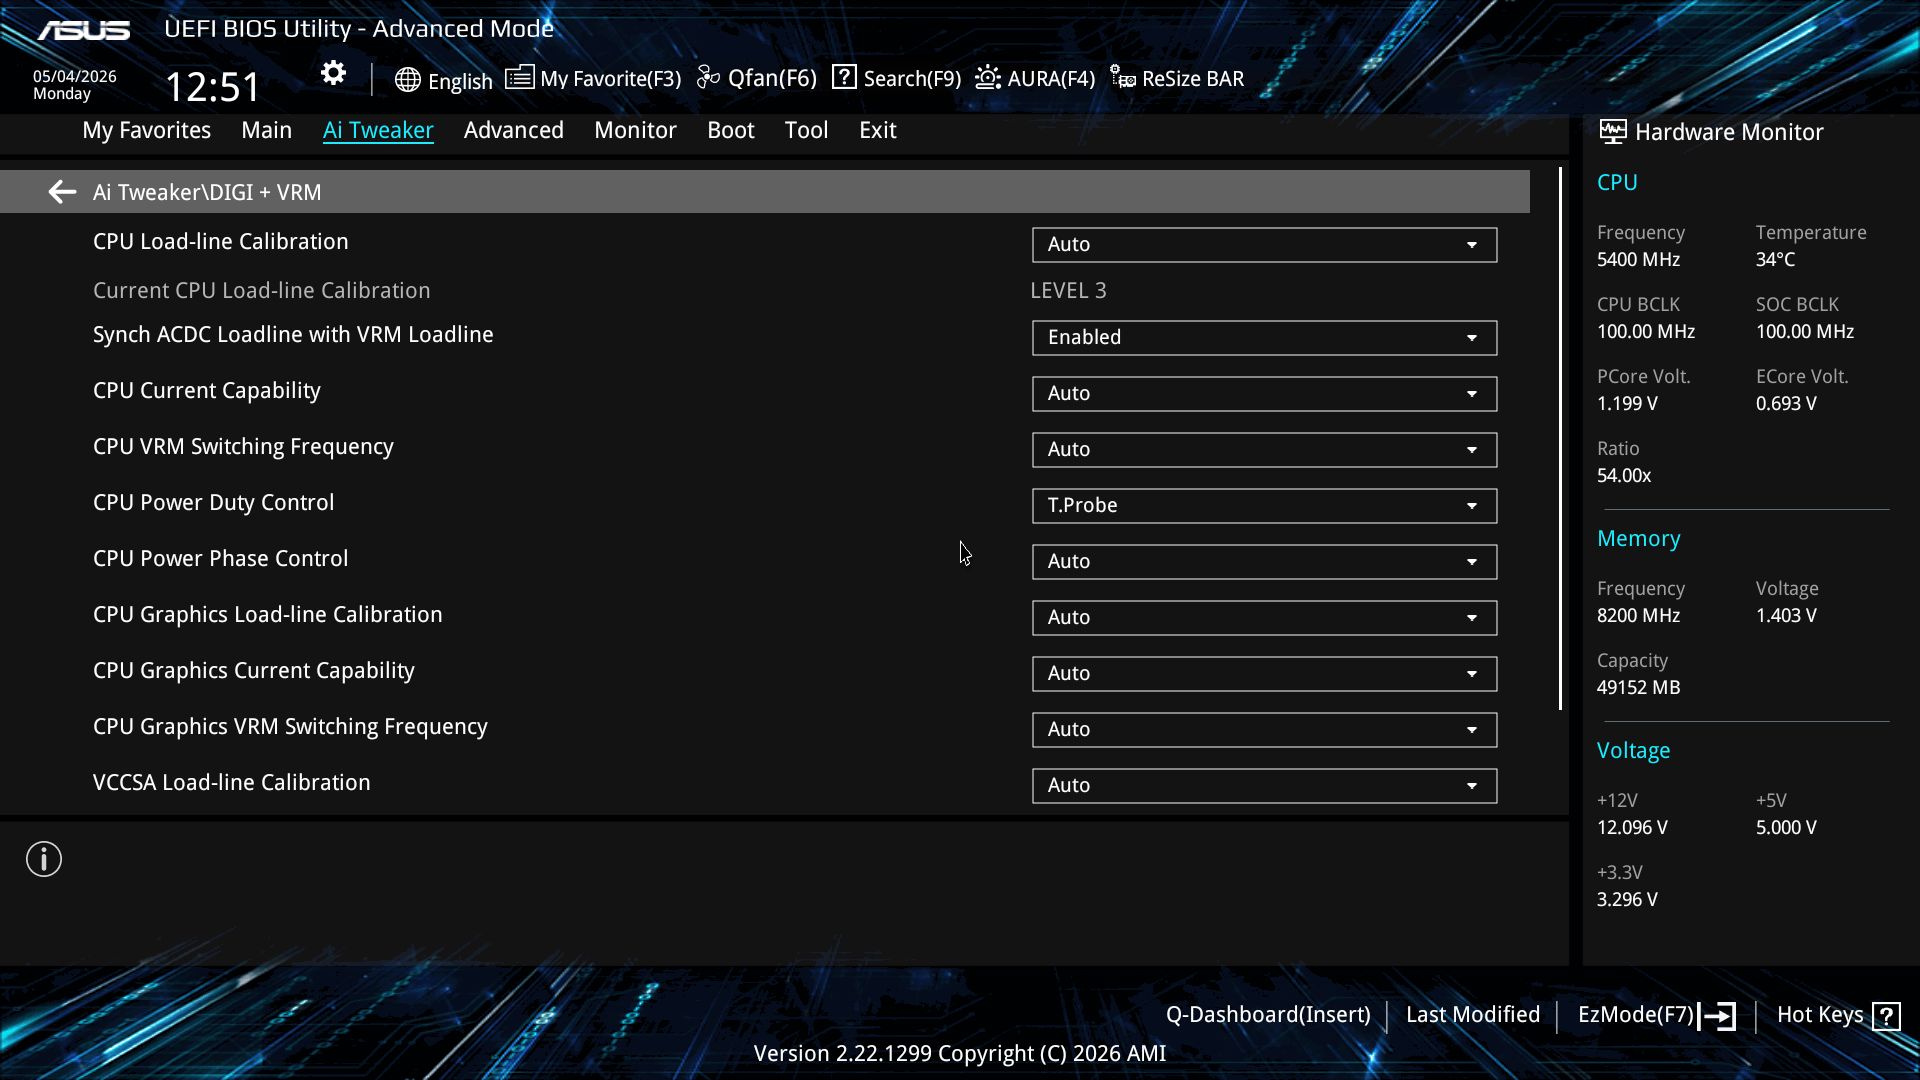Click CPU frequency 5400 MHz value

[x=1638, y=260]
